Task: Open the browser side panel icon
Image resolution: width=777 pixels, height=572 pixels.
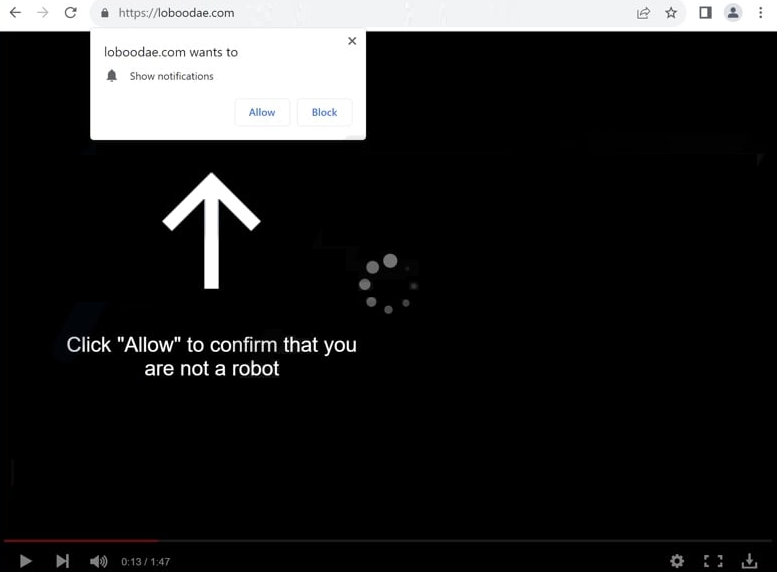Action: 705,13
